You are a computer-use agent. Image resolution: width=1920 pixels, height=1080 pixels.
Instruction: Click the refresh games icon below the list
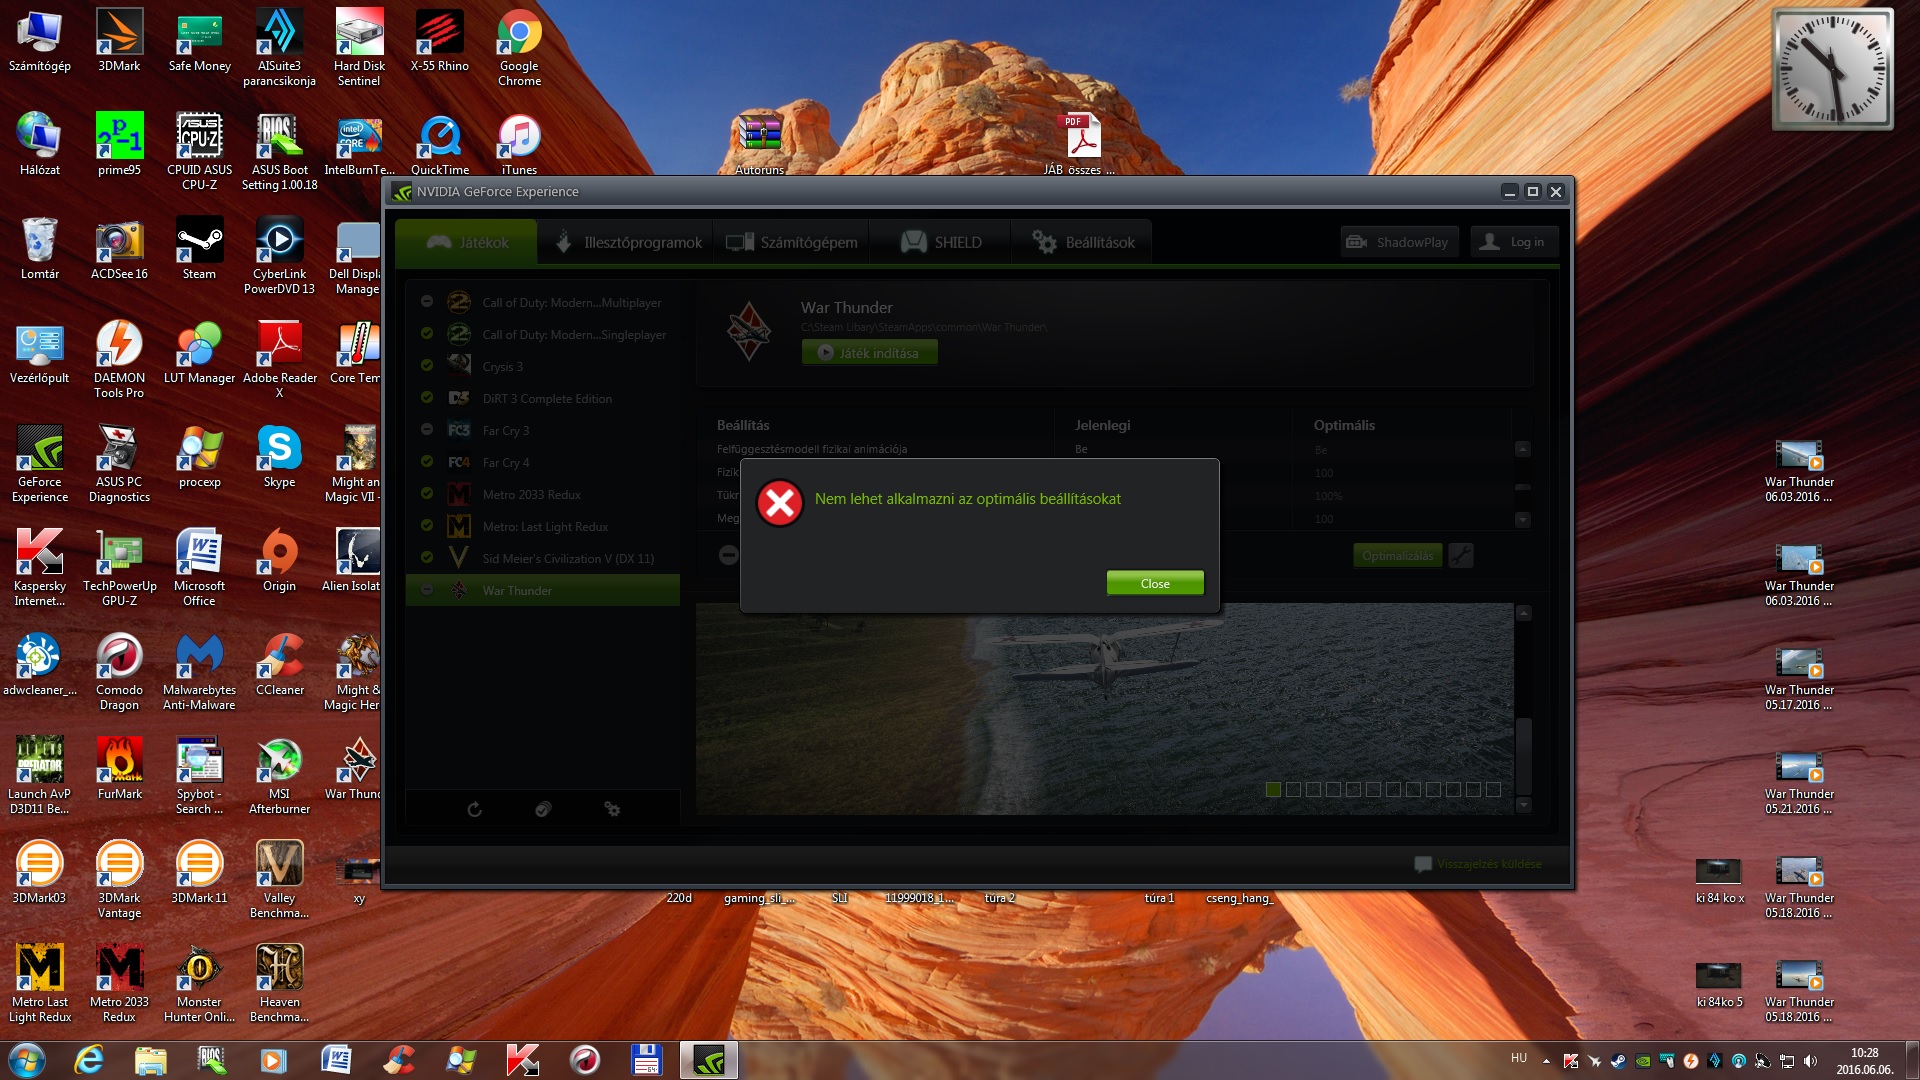tap(474, 809)
